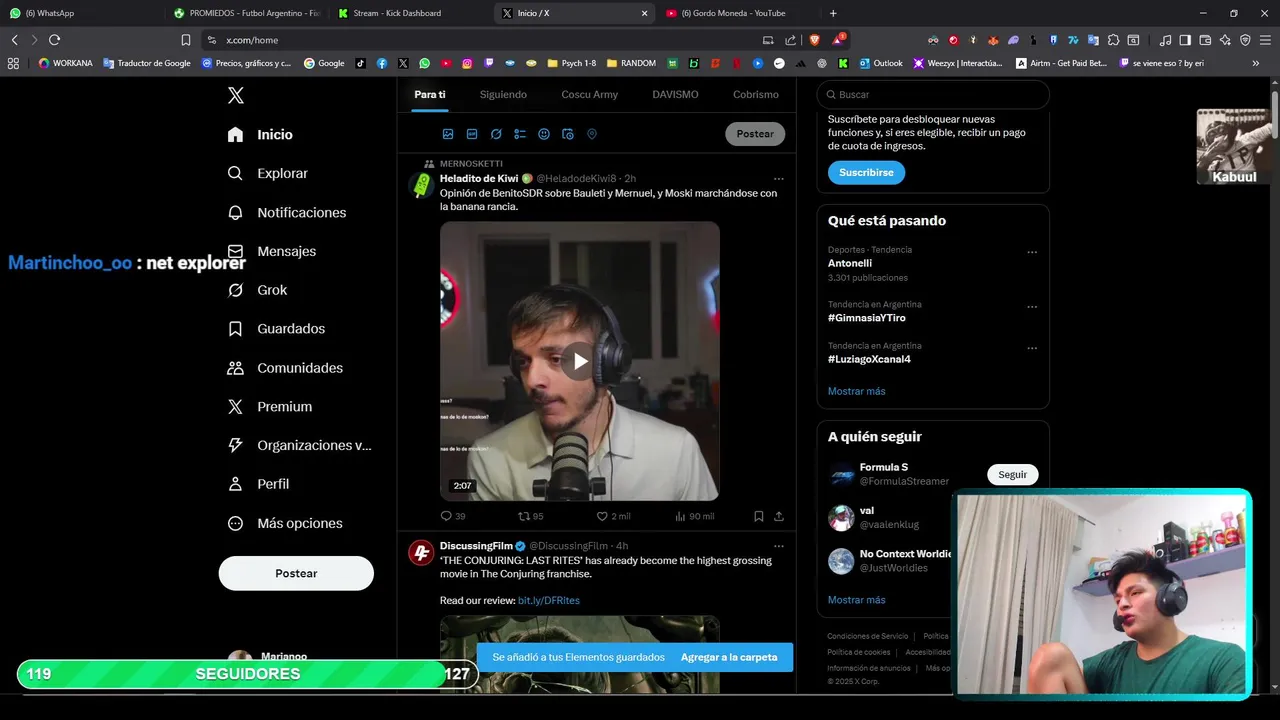Open val @vaalenklug profile suggestion

pos(889,517)
